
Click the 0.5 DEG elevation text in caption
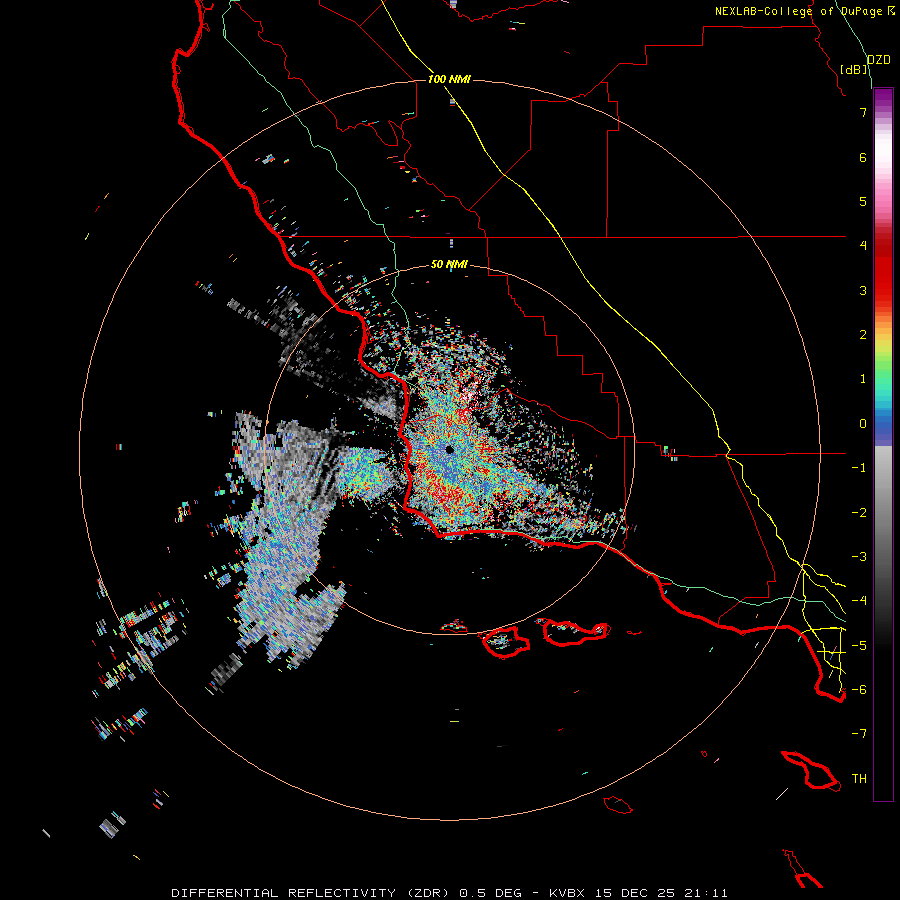pyautogui.click(x=490, y=893)
